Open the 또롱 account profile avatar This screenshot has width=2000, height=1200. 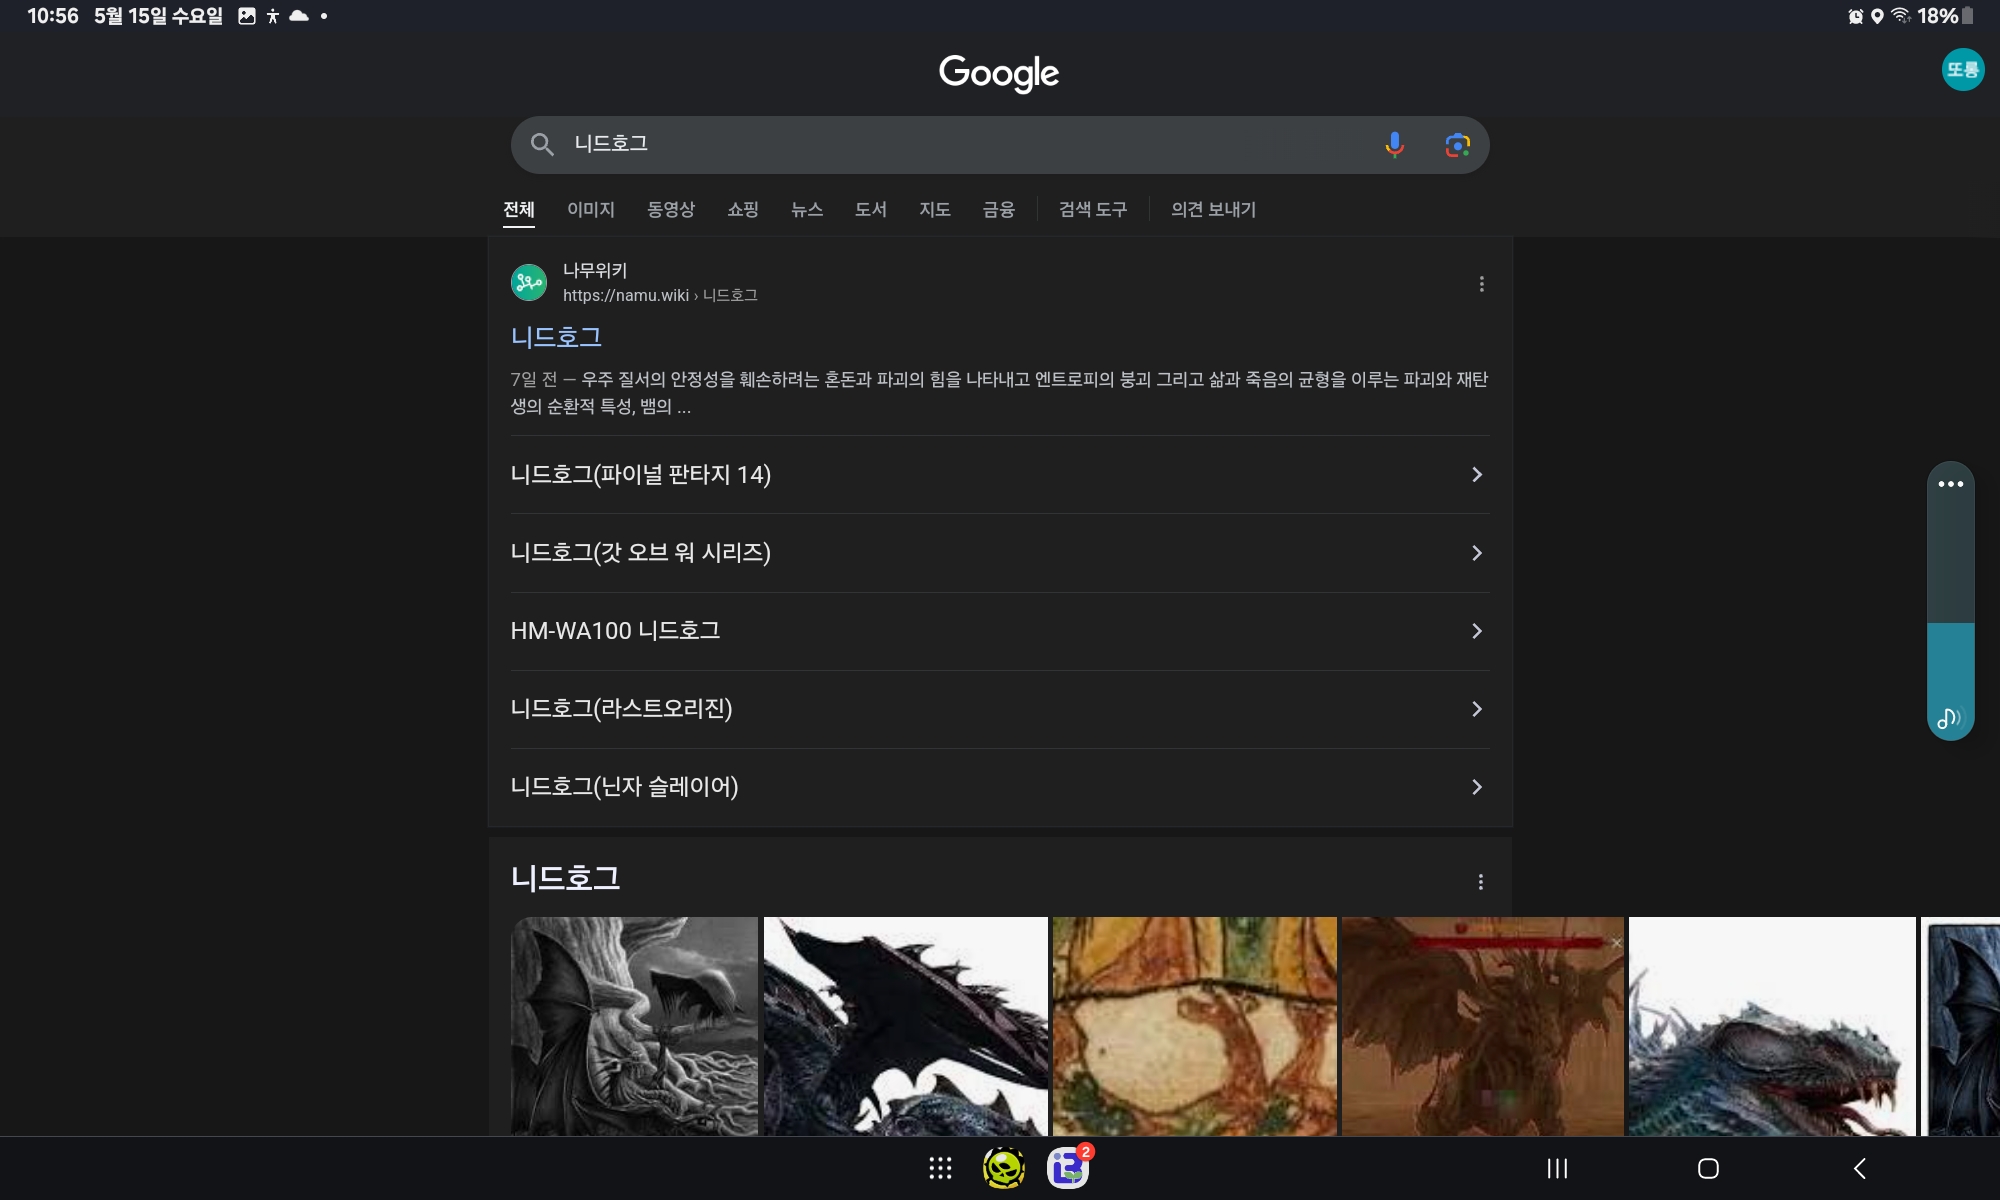(x=1962, y=70)
